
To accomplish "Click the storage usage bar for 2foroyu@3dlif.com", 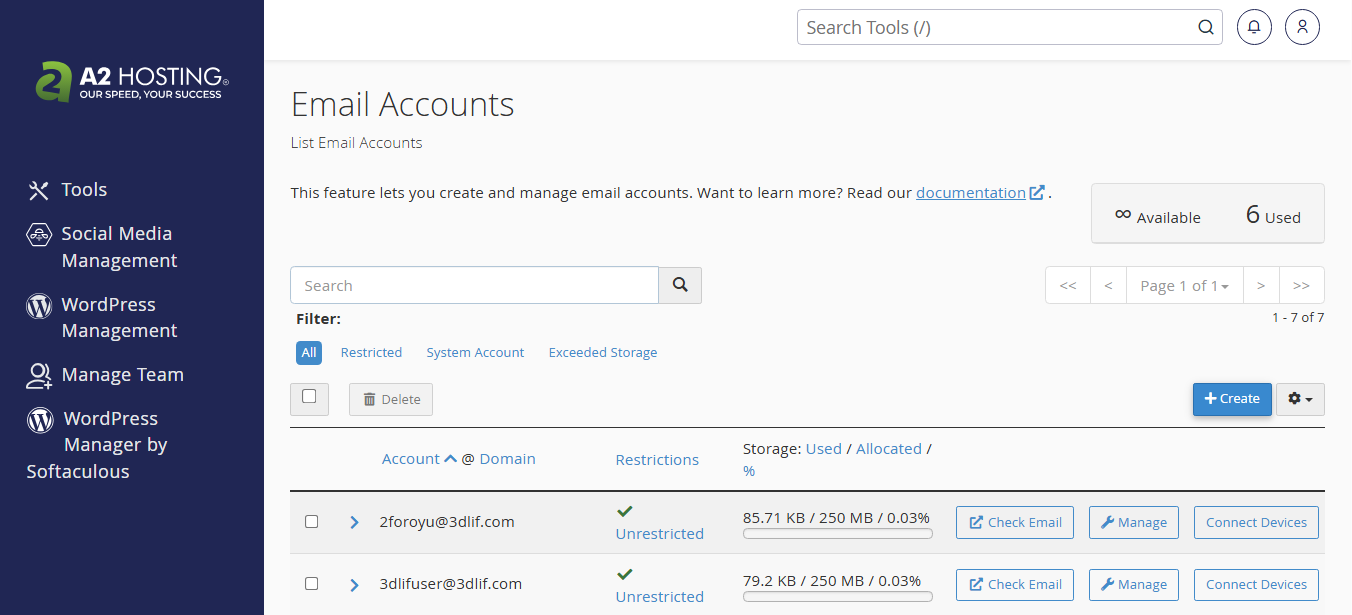I will click(837, 534).
